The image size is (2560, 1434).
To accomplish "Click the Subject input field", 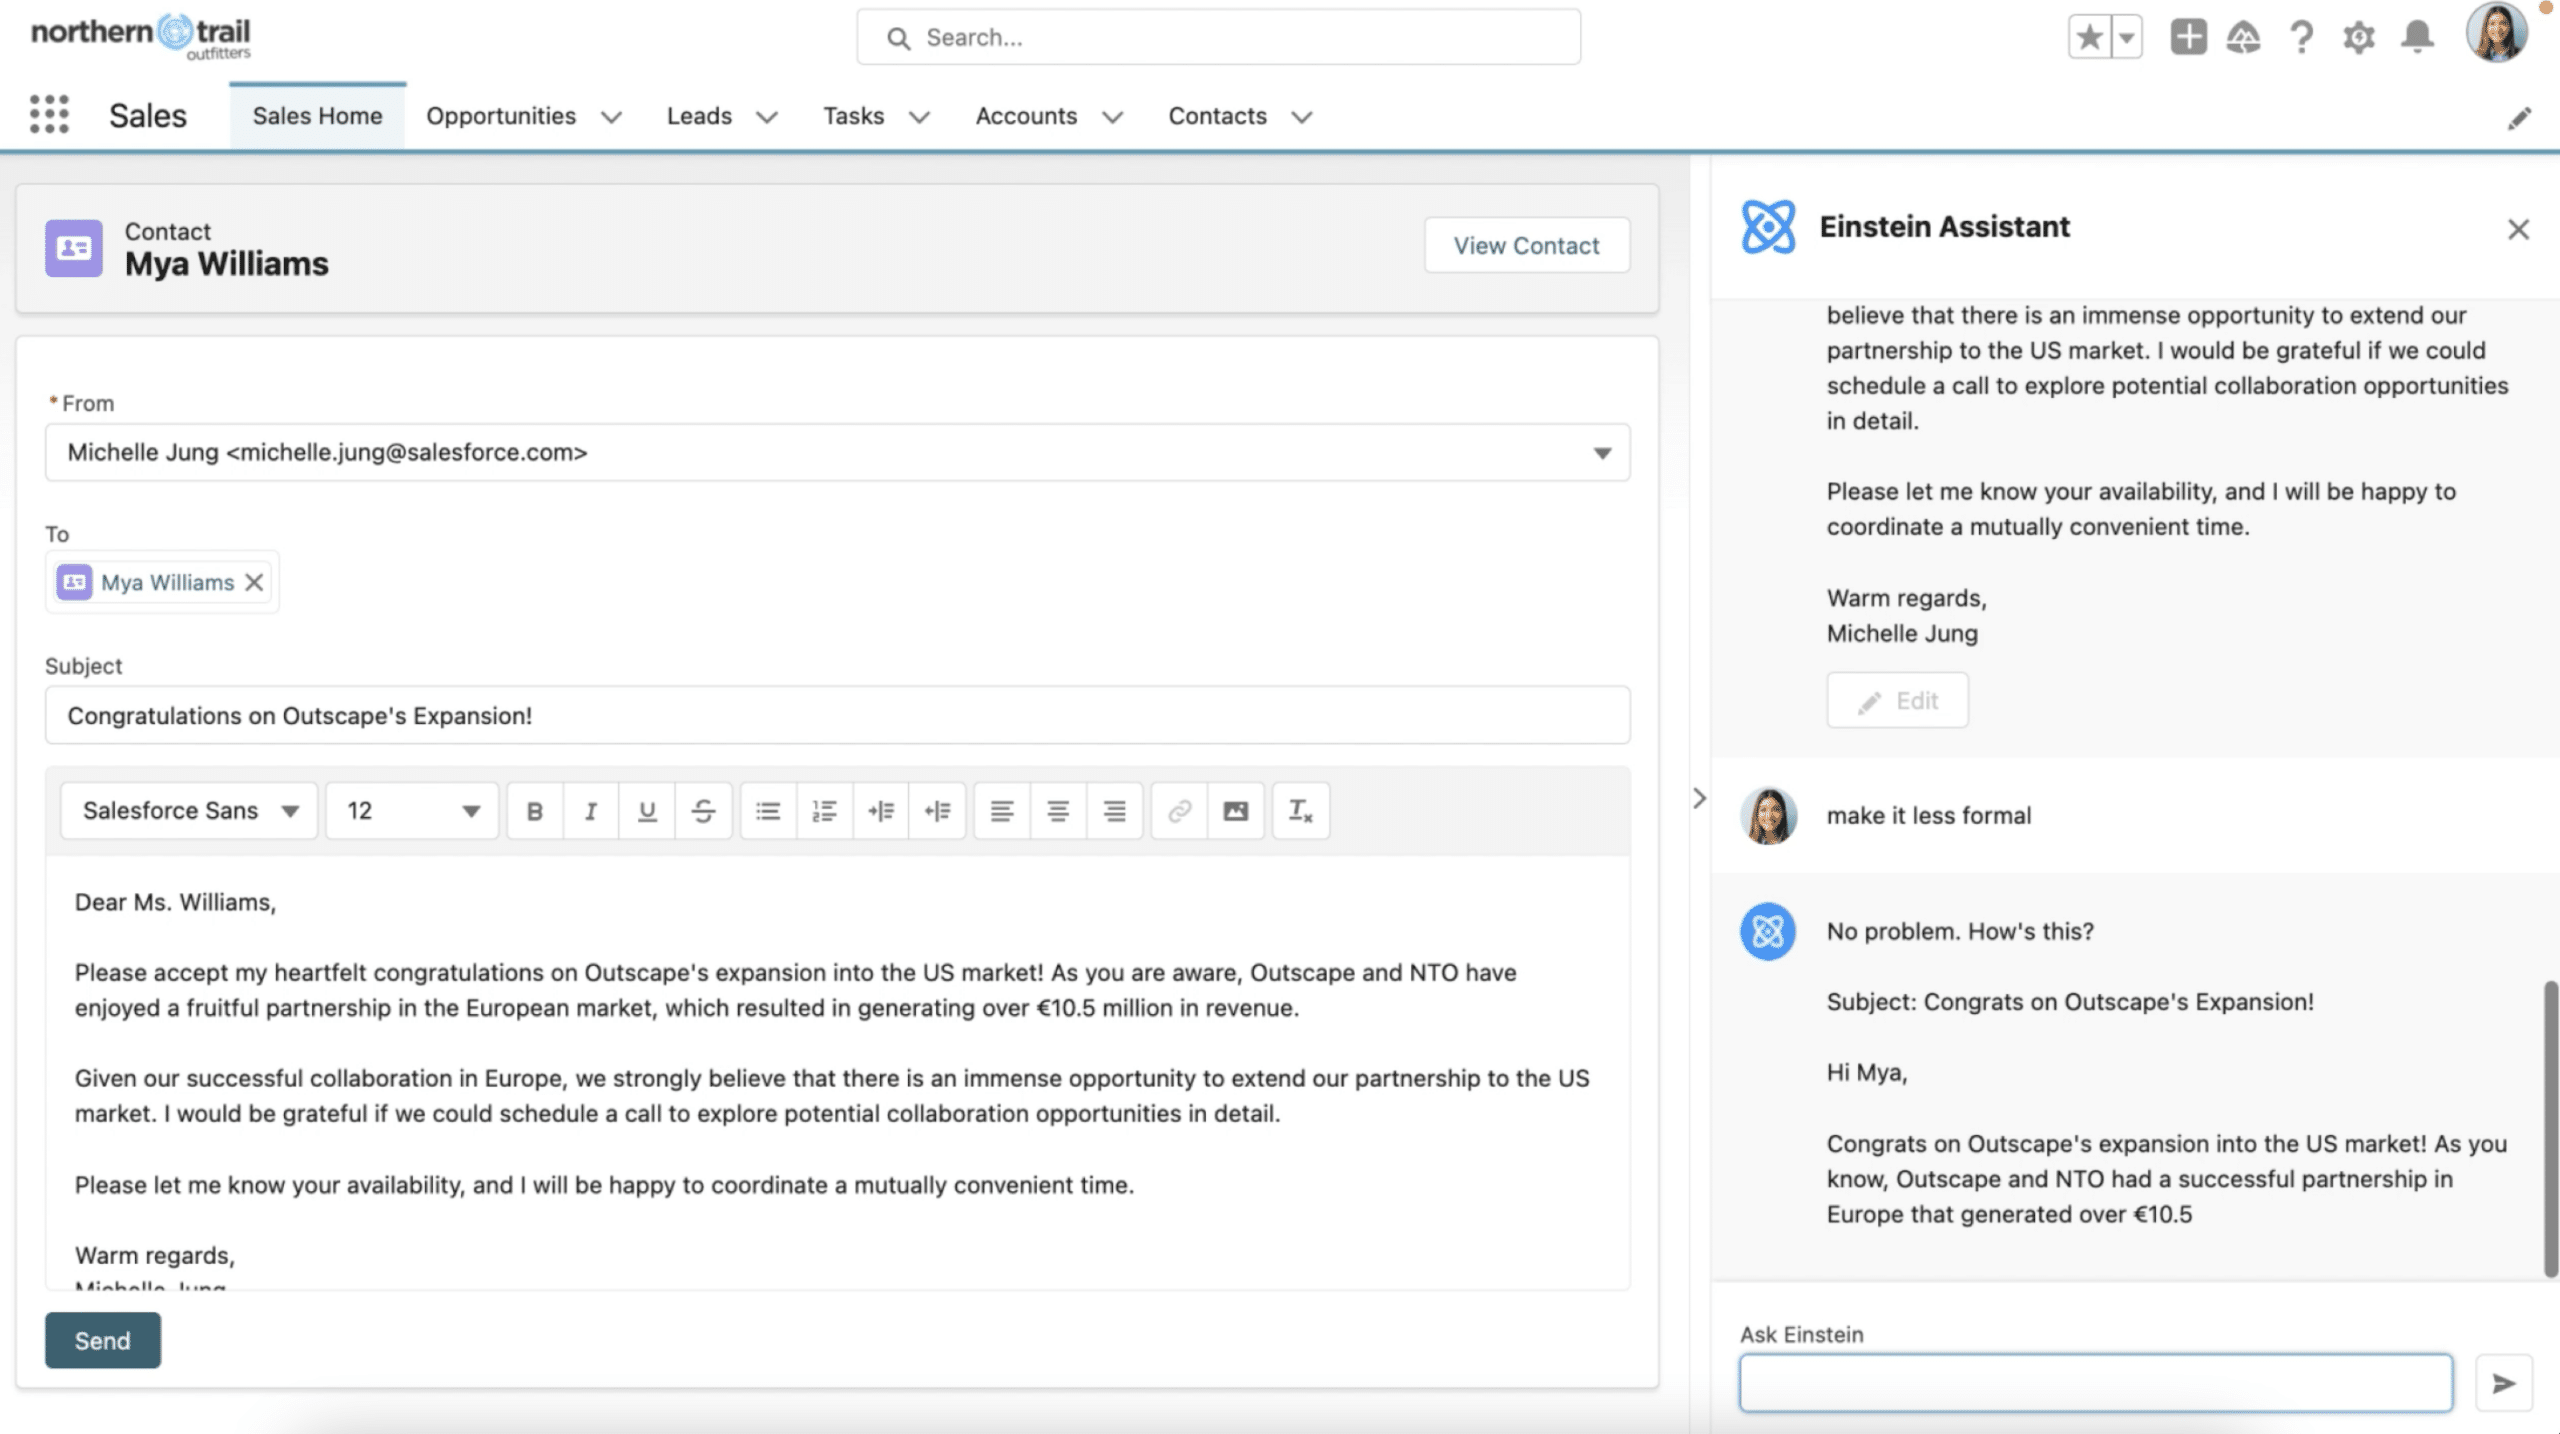I will [837, 715].
